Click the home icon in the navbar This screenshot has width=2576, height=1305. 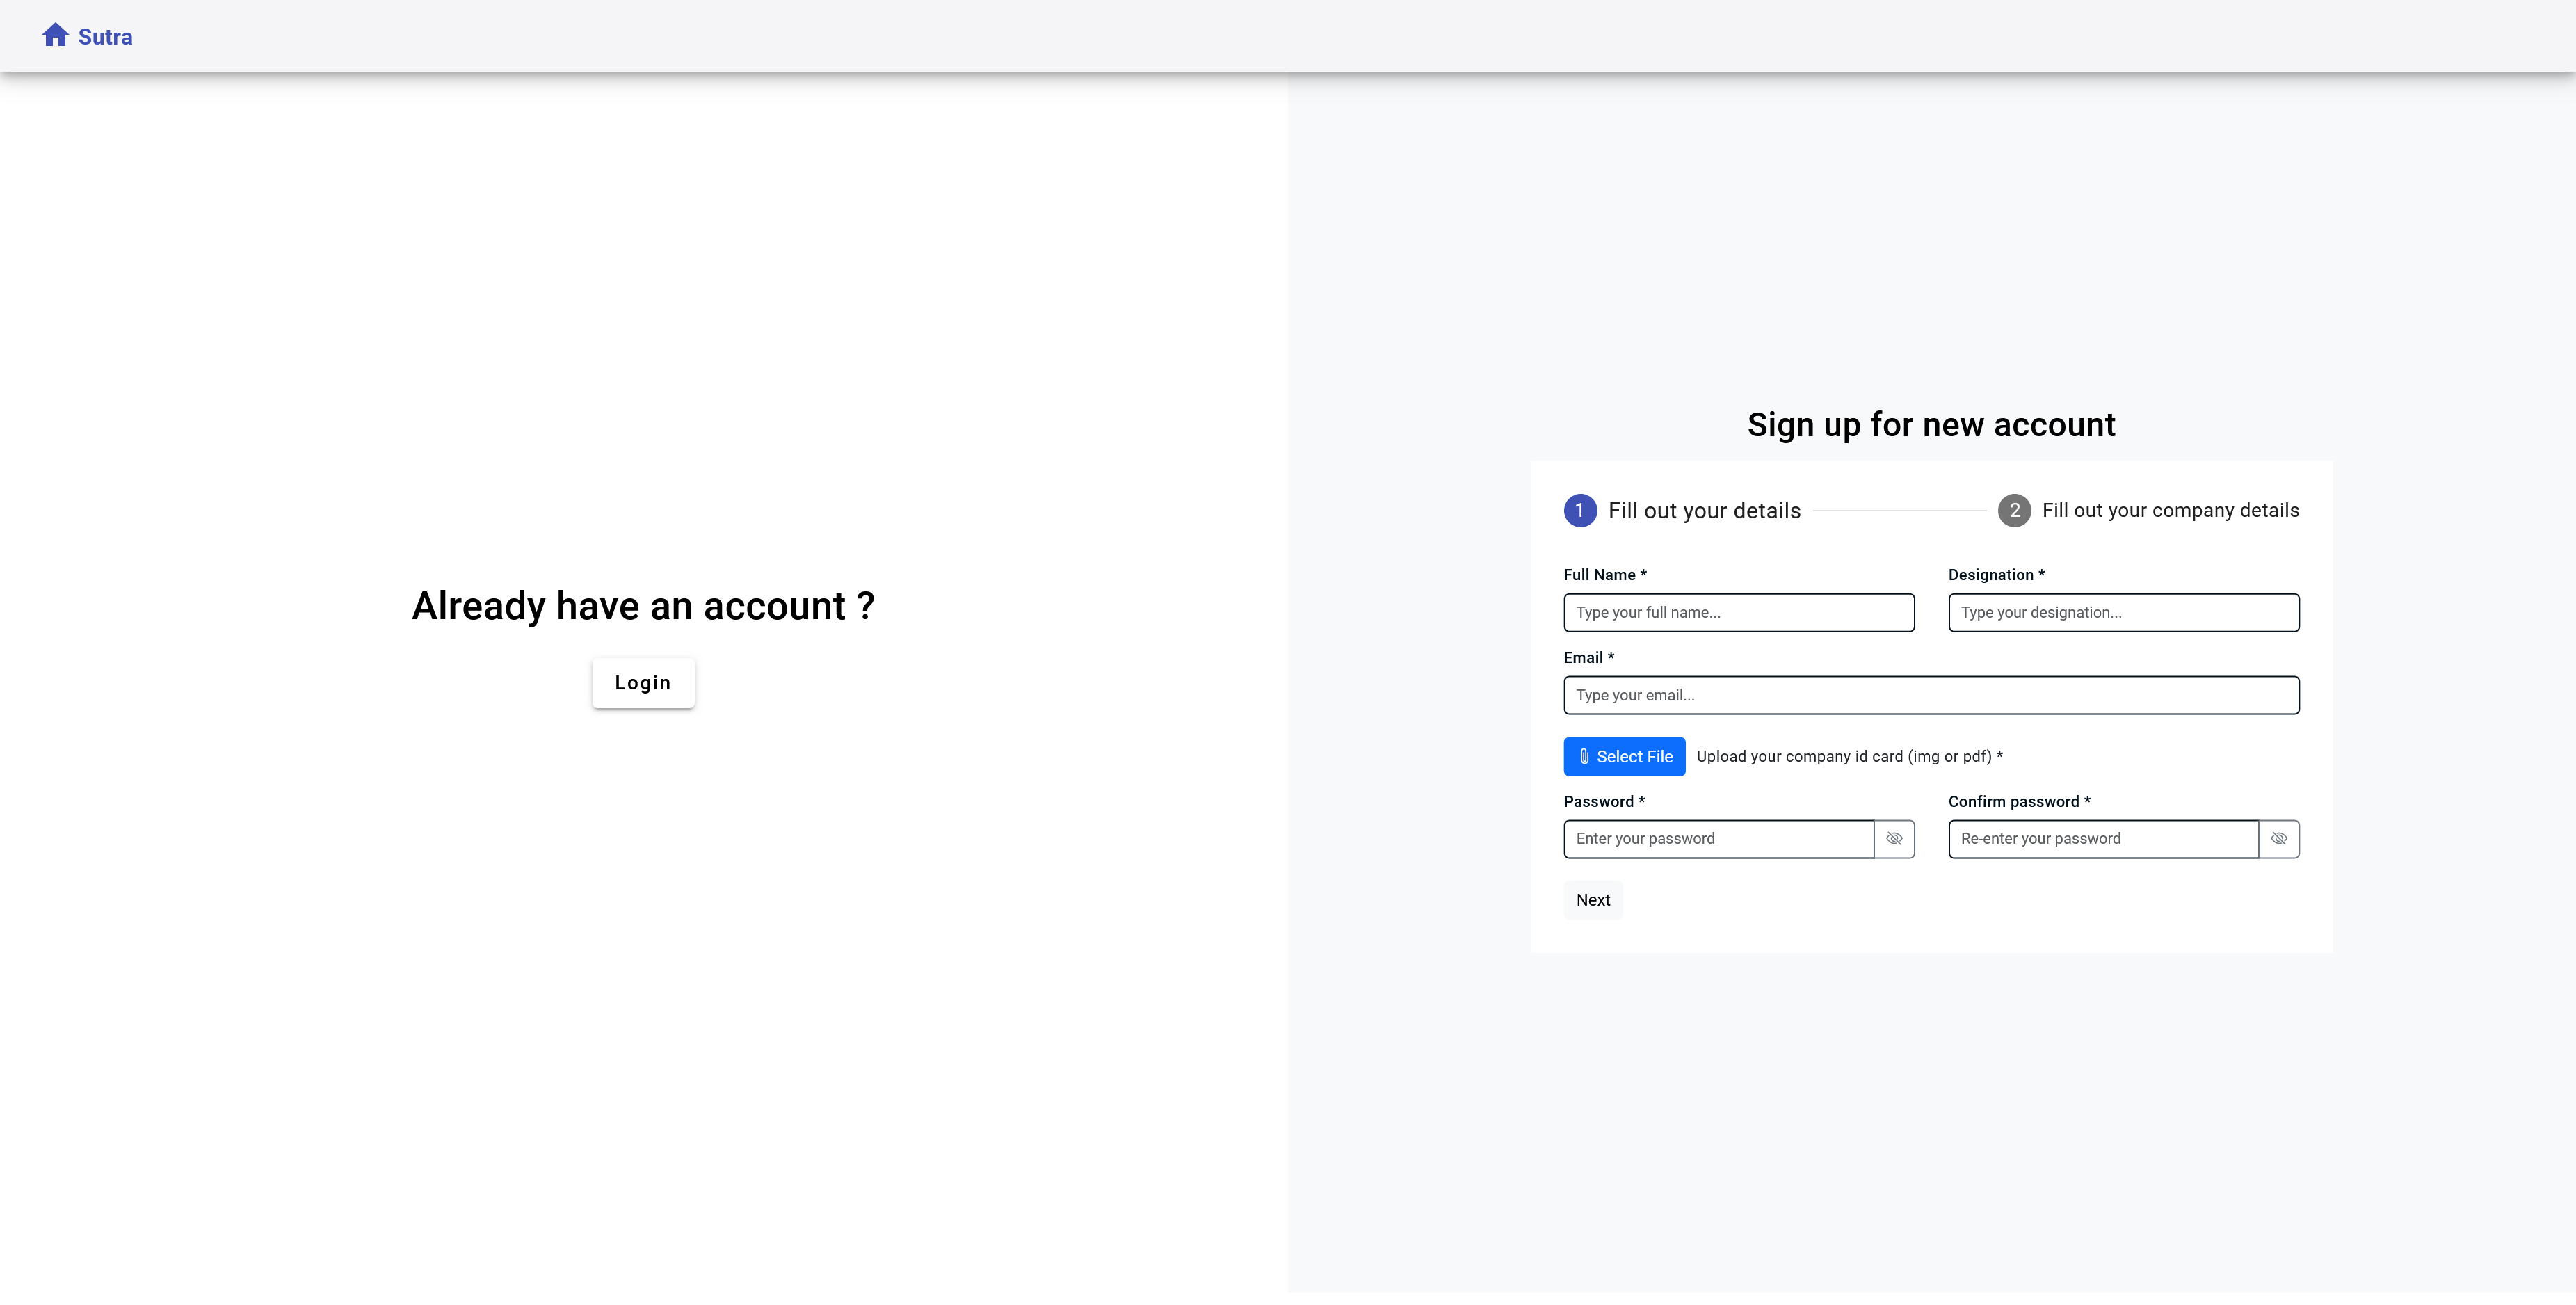tap(55, 36)
